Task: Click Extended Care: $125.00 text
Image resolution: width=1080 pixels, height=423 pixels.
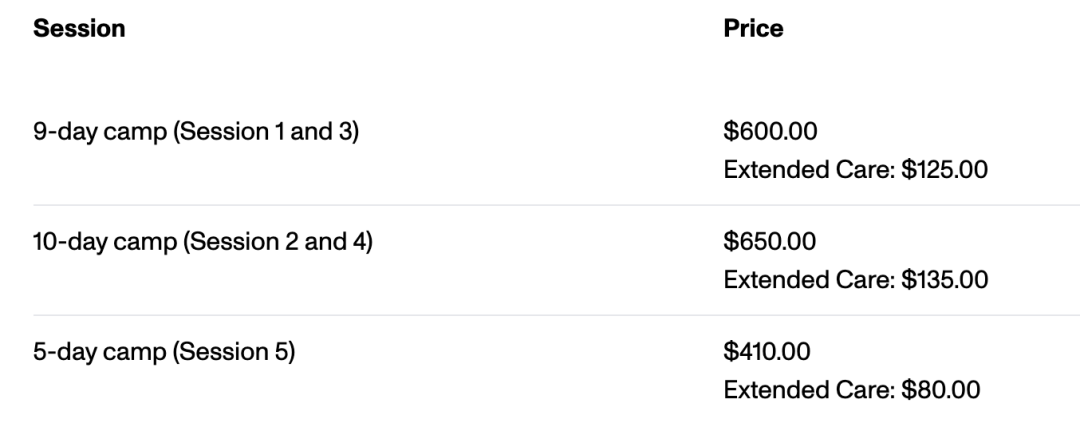Action: (x=855, y=169)
